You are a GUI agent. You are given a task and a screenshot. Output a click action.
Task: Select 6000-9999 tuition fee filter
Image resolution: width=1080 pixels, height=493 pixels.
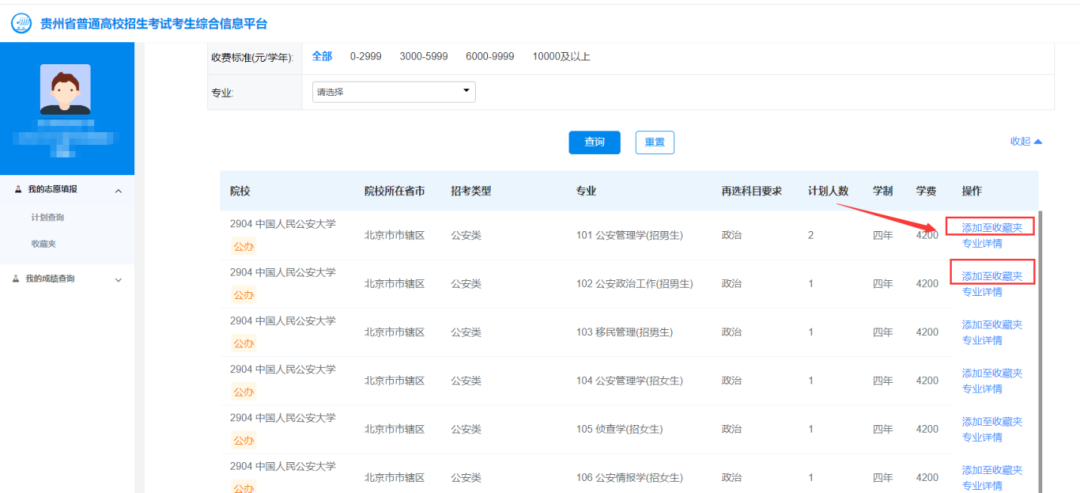[x=490, y=56]
